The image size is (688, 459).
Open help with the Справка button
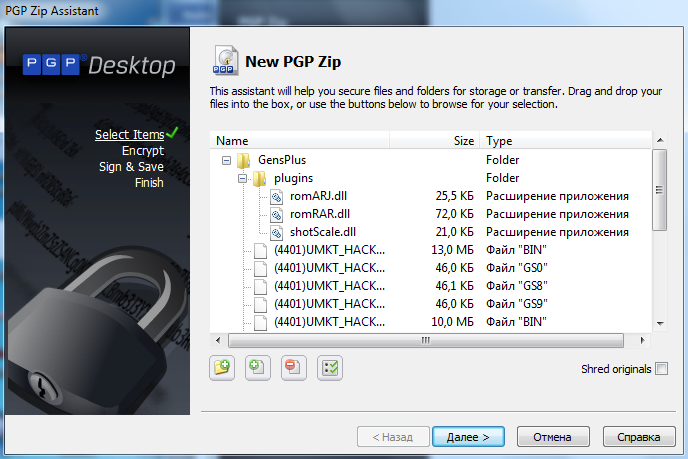[639, 437]
